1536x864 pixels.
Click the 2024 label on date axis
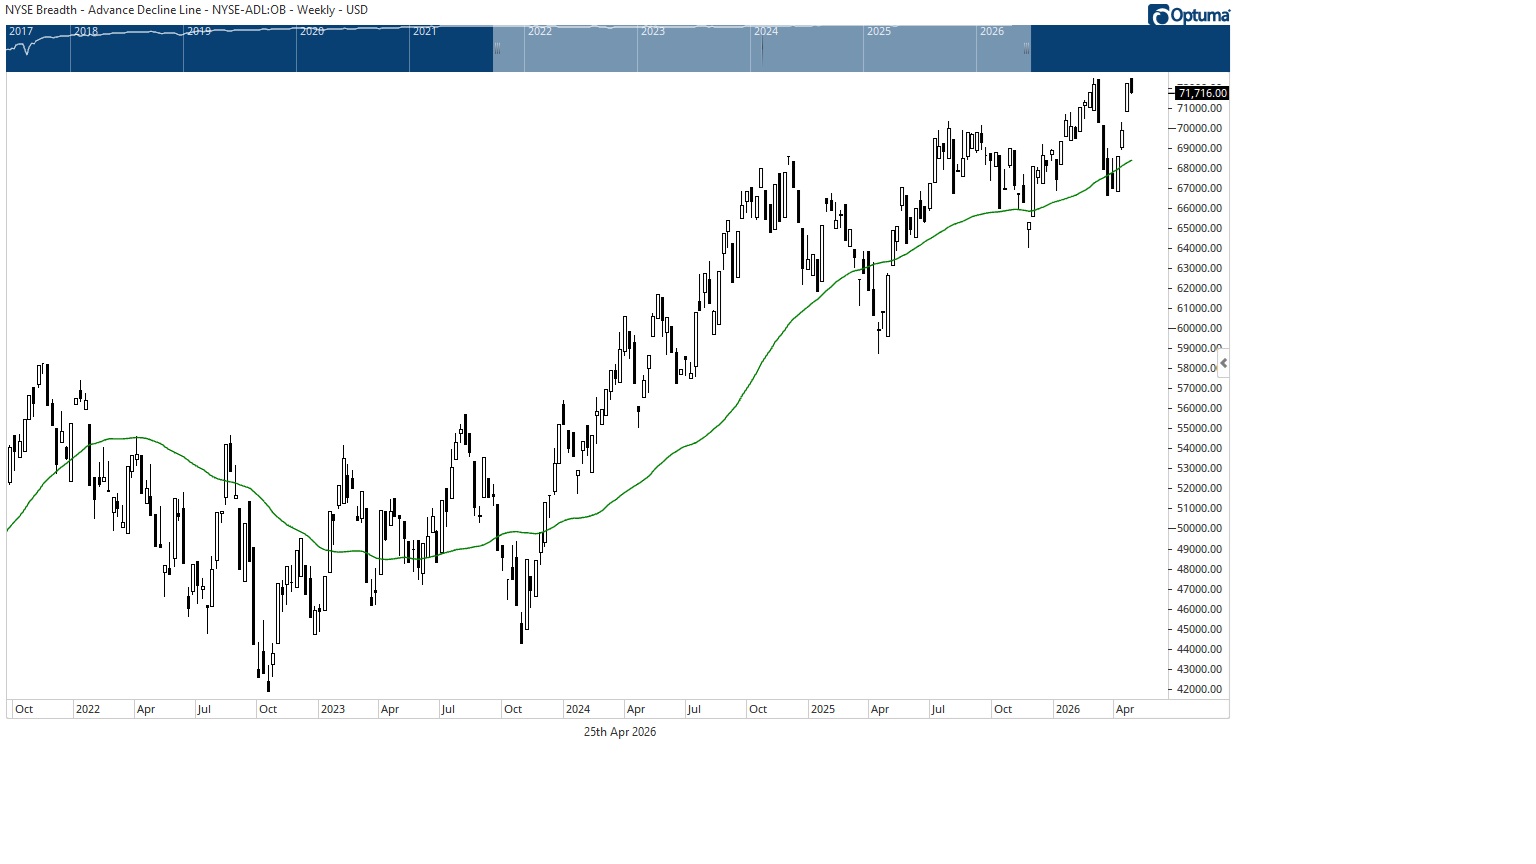578,709
